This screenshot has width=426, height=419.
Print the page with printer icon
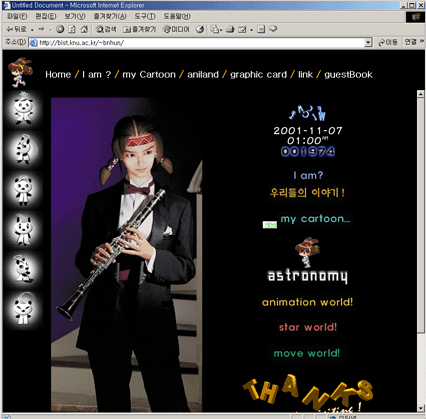[230, 30]
